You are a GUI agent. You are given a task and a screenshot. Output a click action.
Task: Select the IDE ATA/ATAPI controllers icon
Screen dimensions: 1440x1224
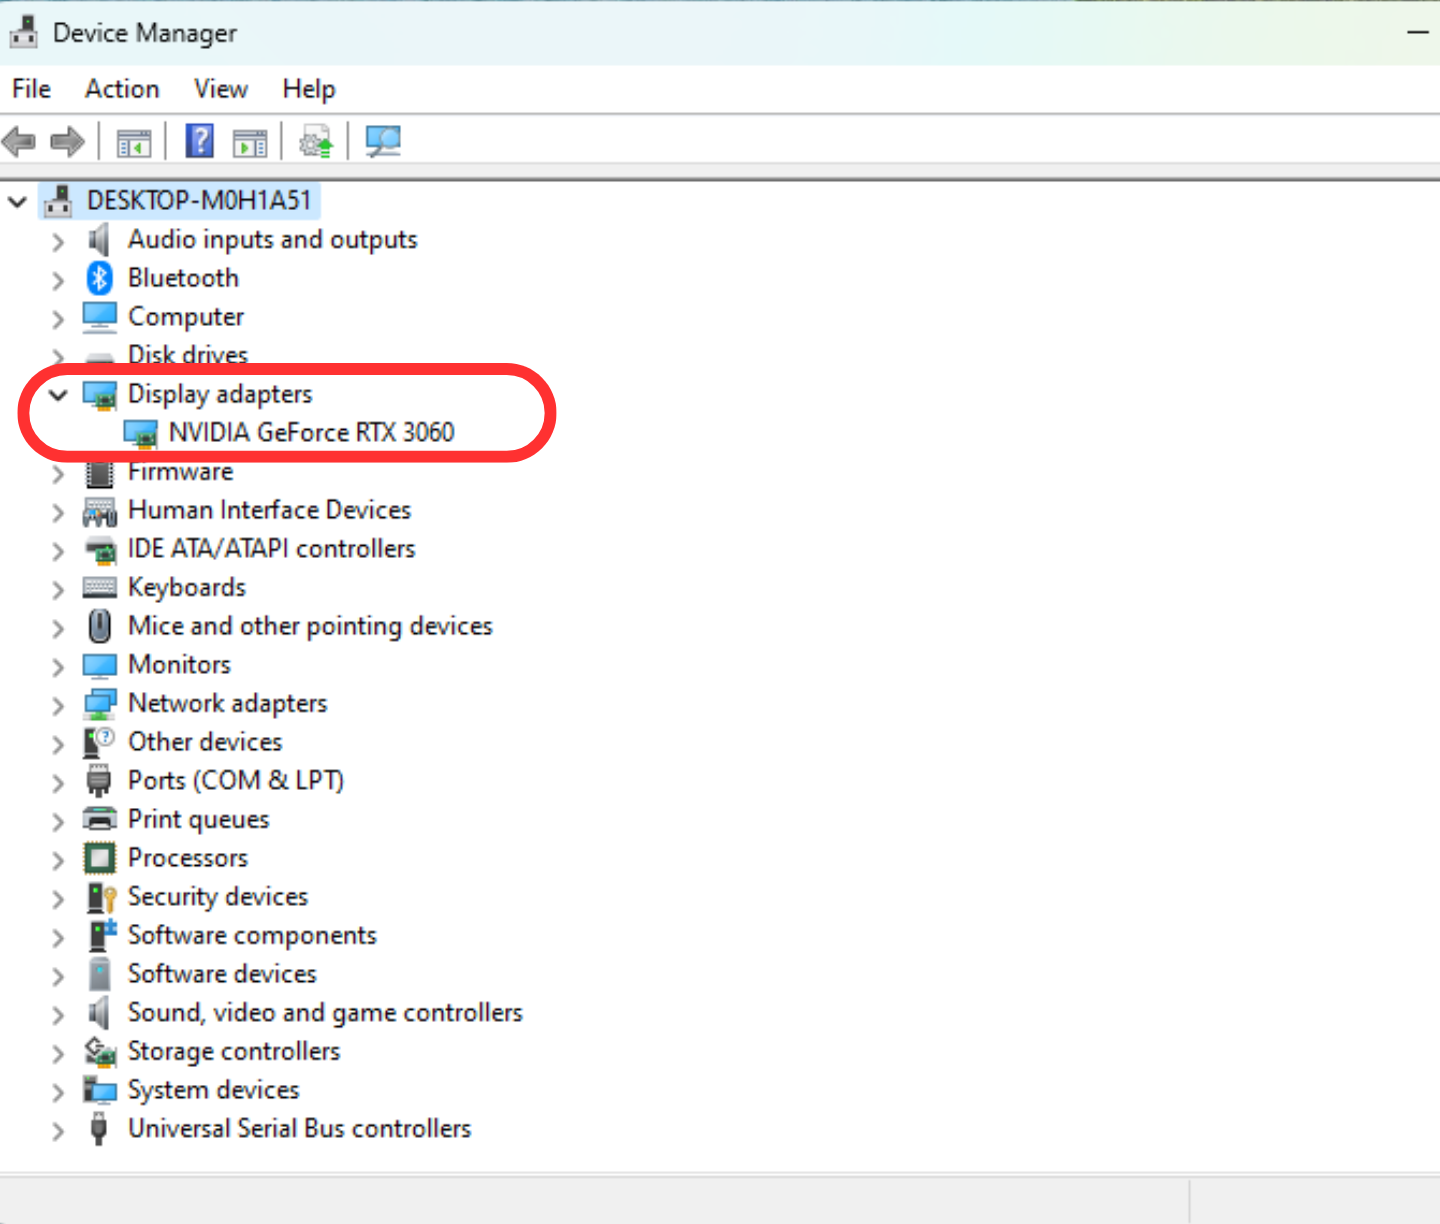pyautogui.click(x=100, y=550)
